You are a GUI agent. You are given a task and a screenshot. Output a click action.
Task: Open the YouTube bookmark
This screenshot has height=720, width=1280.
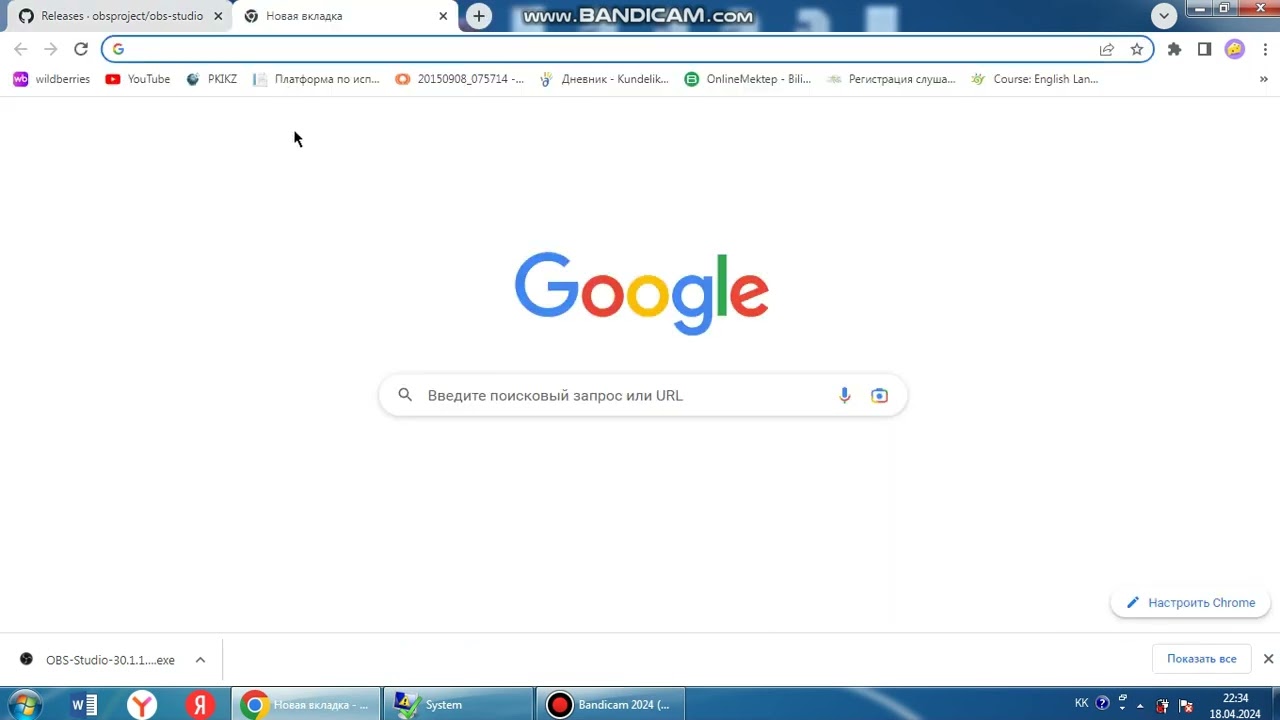click(x=138, y=79)
